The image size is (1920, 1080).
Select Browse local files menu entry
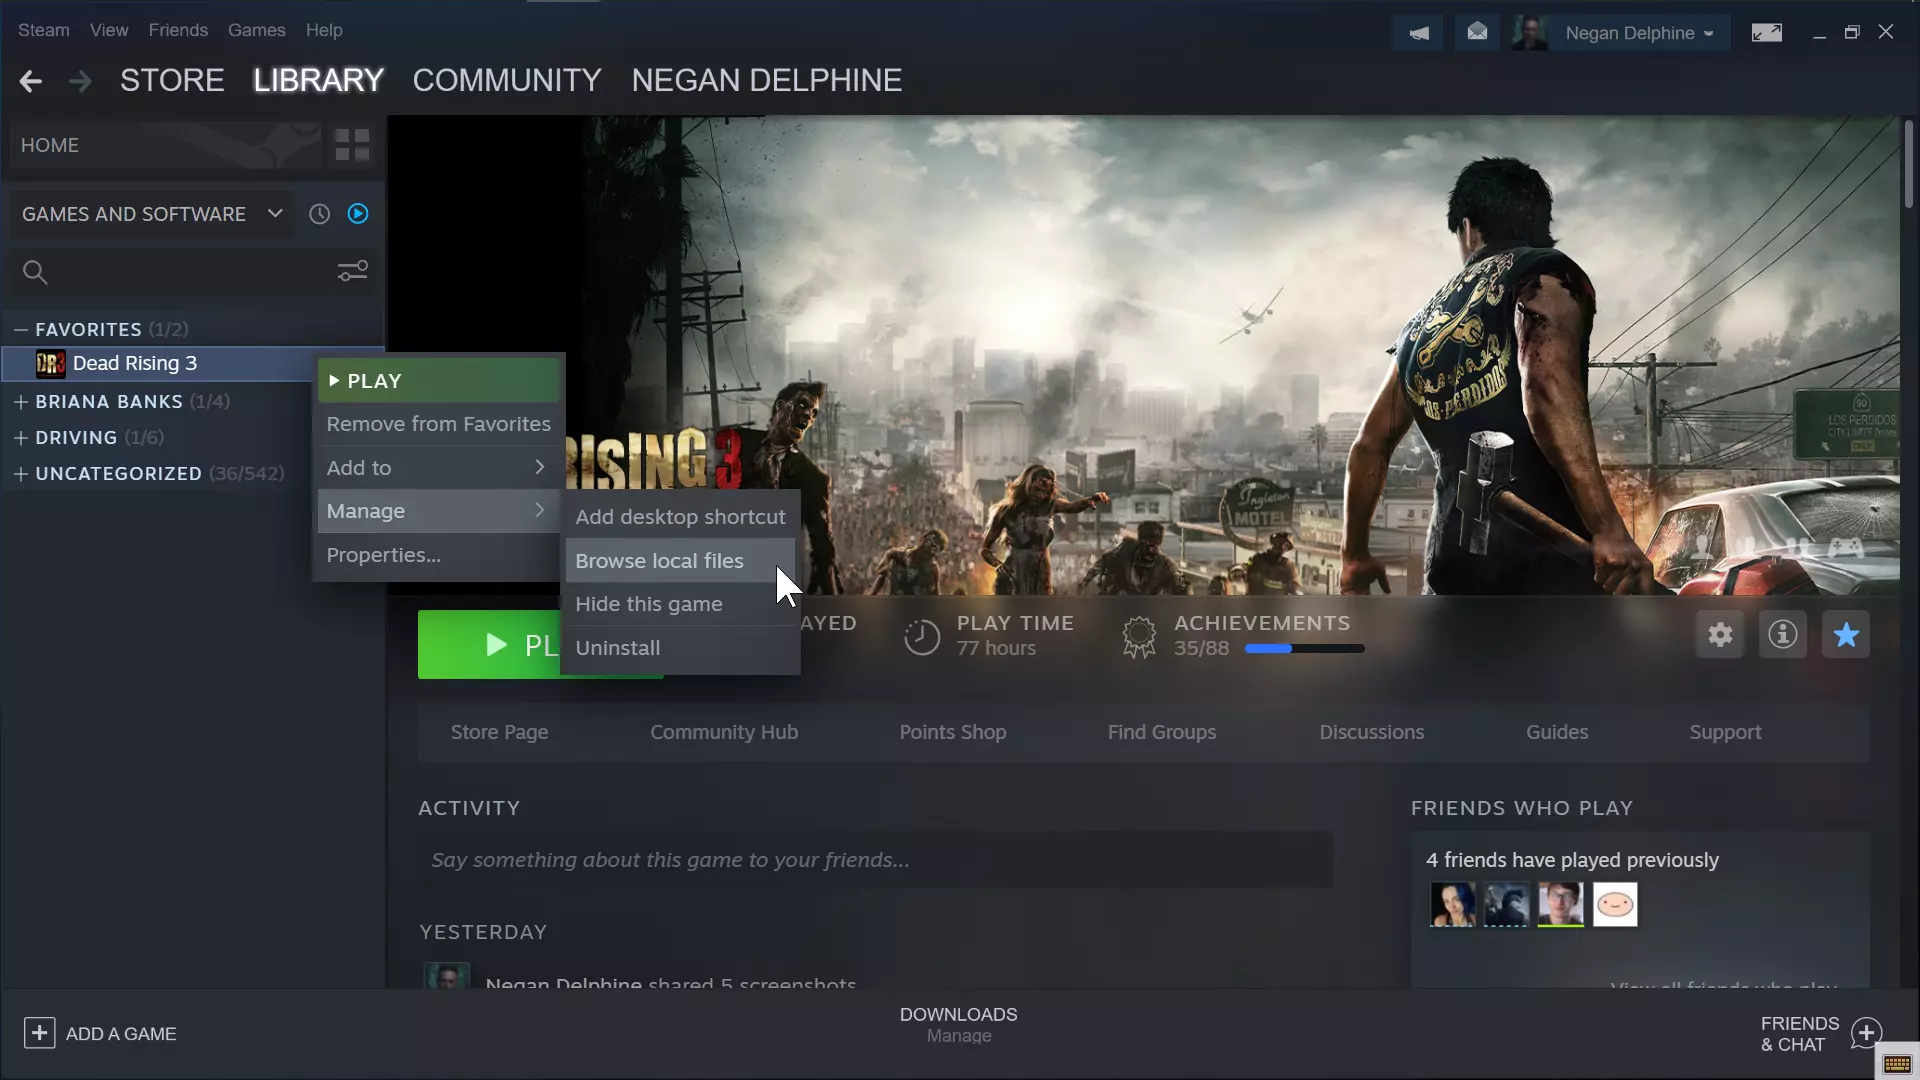[x=659, y=561]
